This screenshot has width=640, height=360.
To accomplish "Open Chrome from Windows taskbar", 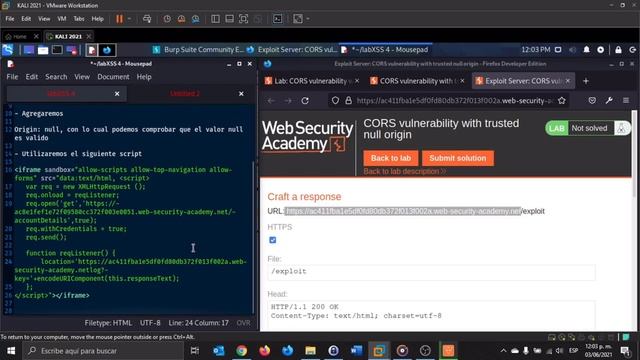I will tap(242, 351).
